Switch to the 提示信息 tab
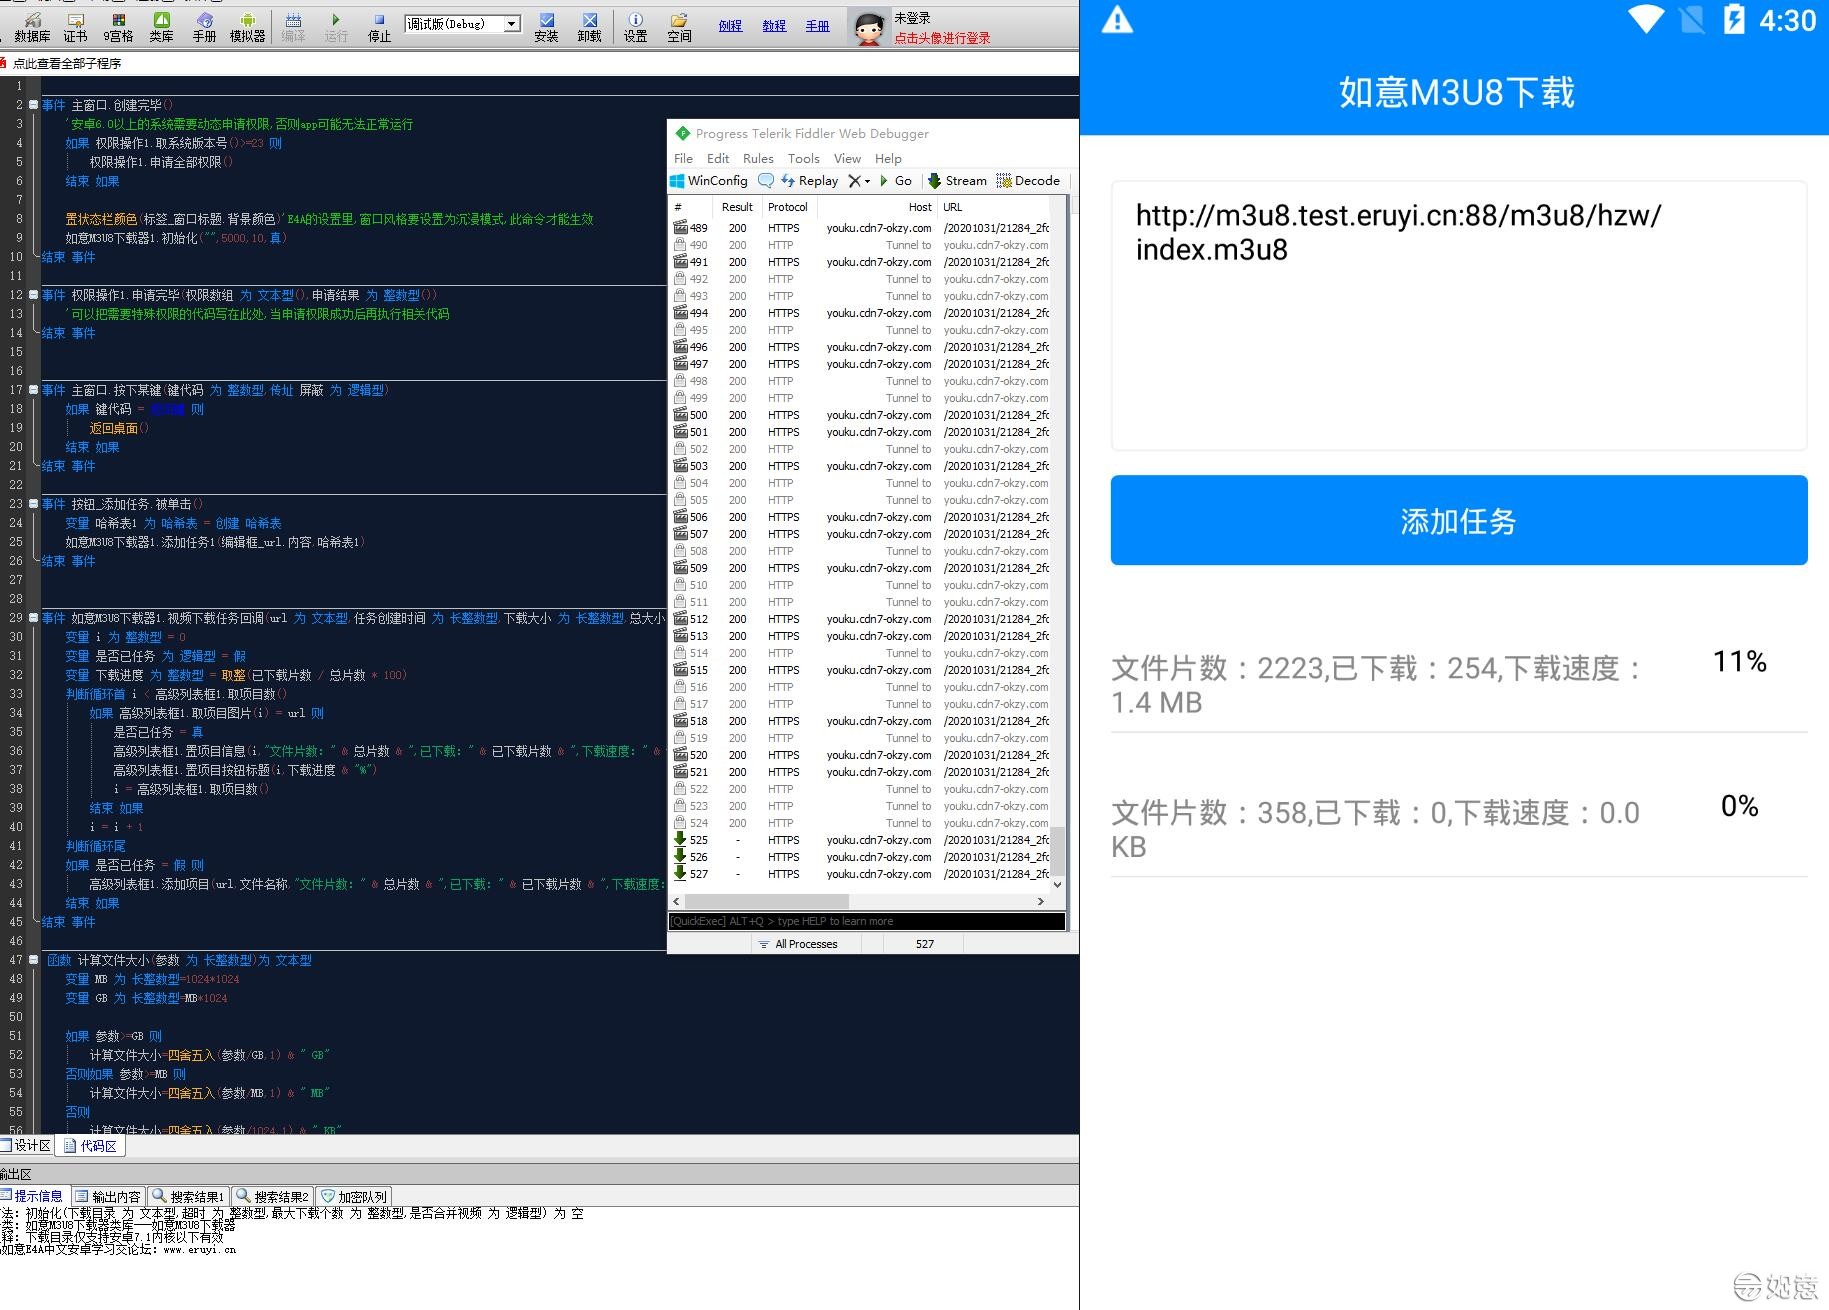This screenshot has width=1829, height=1310. coord(33,1196)
